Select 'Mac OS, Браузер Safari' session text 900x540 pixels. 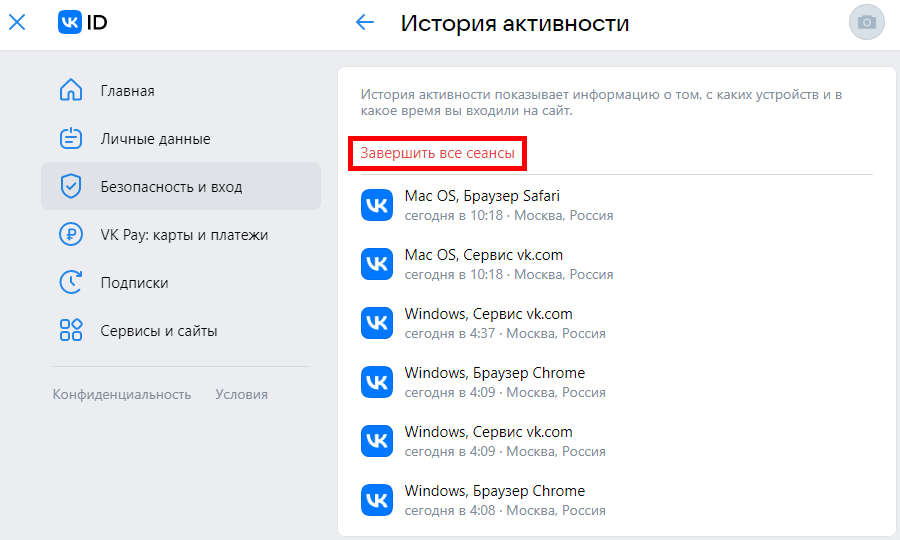(x=482, y=196)
